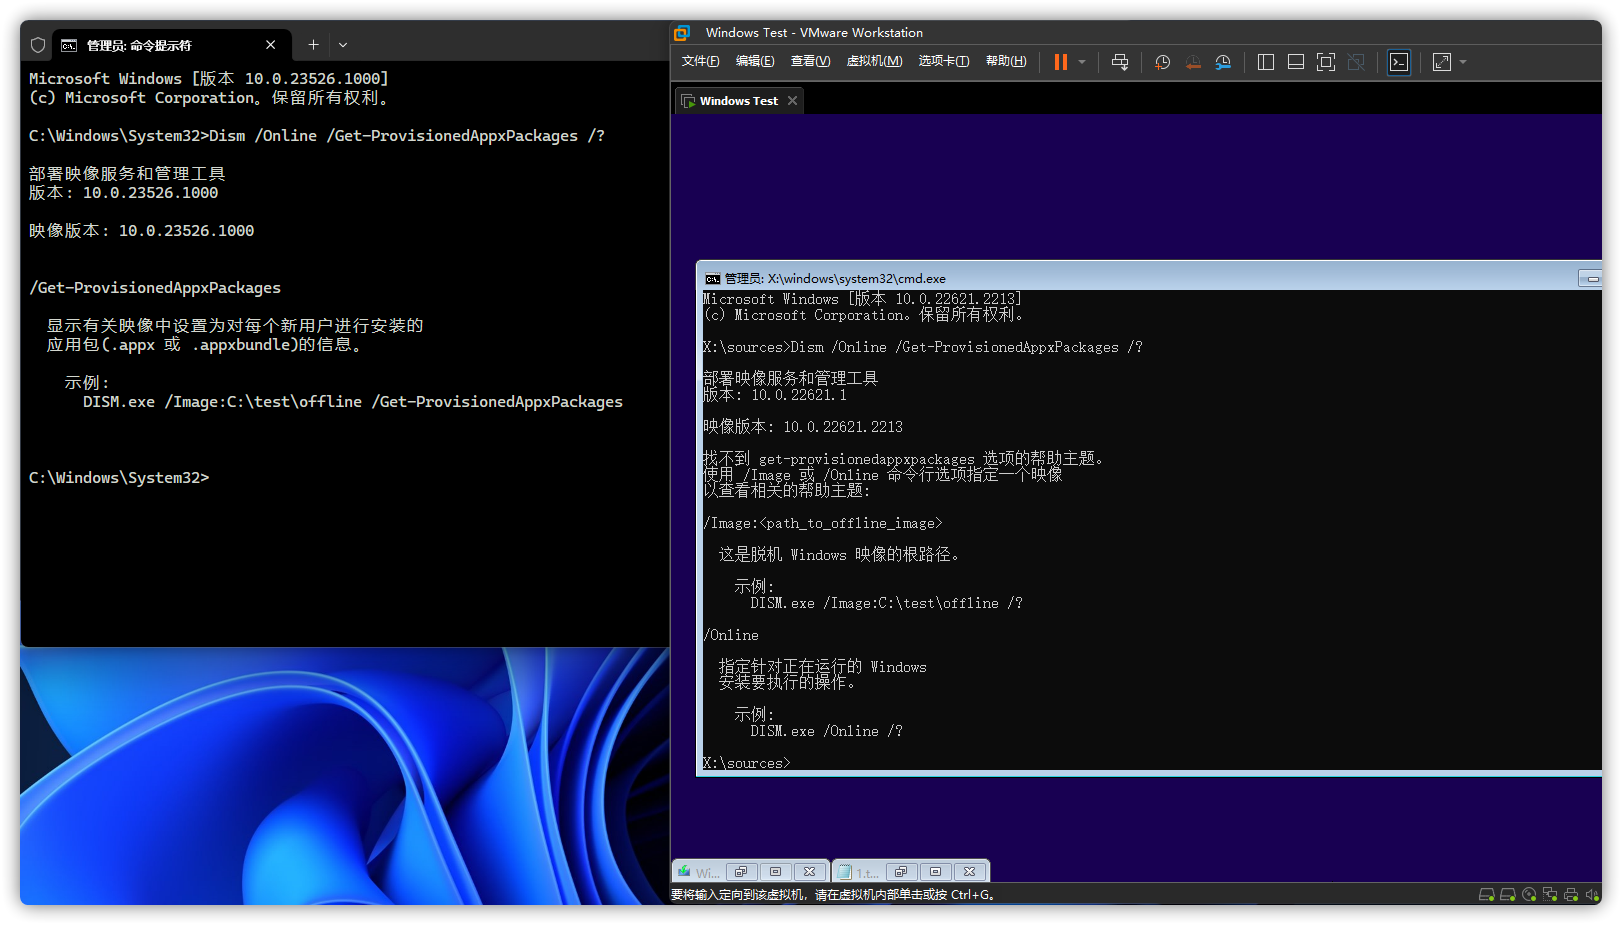Viewport: 1622px width, 925px height.
Task: Revert the VM to its previous snapshot
Action: (x=1193, y=62)
